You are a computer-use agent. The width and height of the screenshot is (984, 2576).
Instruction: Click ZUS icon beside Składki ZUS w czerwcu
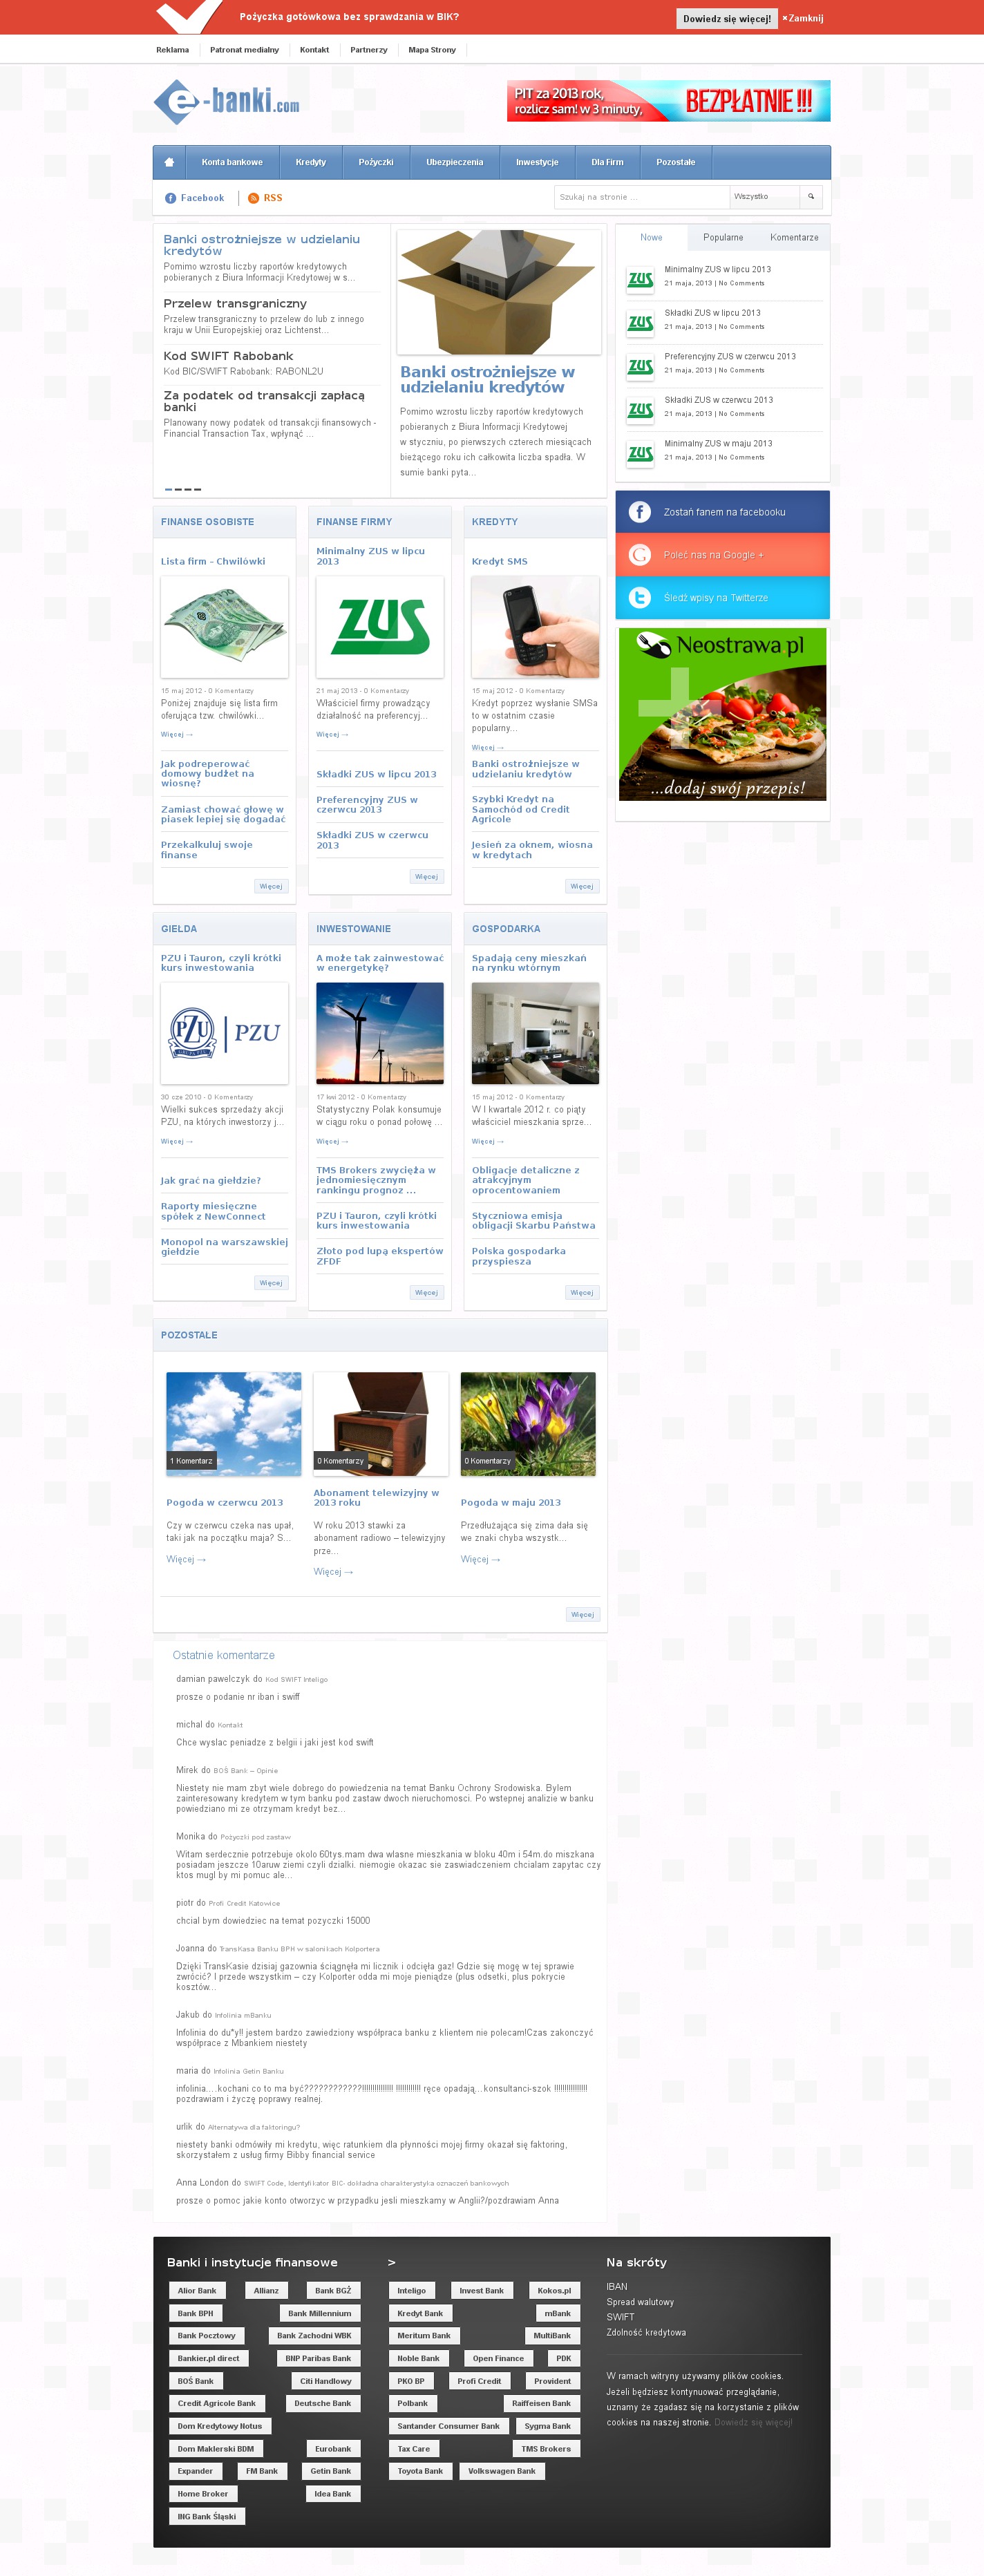[x=640, y=410]
